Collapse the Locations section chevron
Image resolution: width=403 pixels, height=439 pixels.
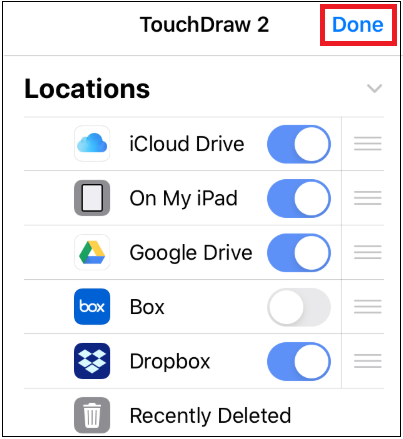pos(374,88)
